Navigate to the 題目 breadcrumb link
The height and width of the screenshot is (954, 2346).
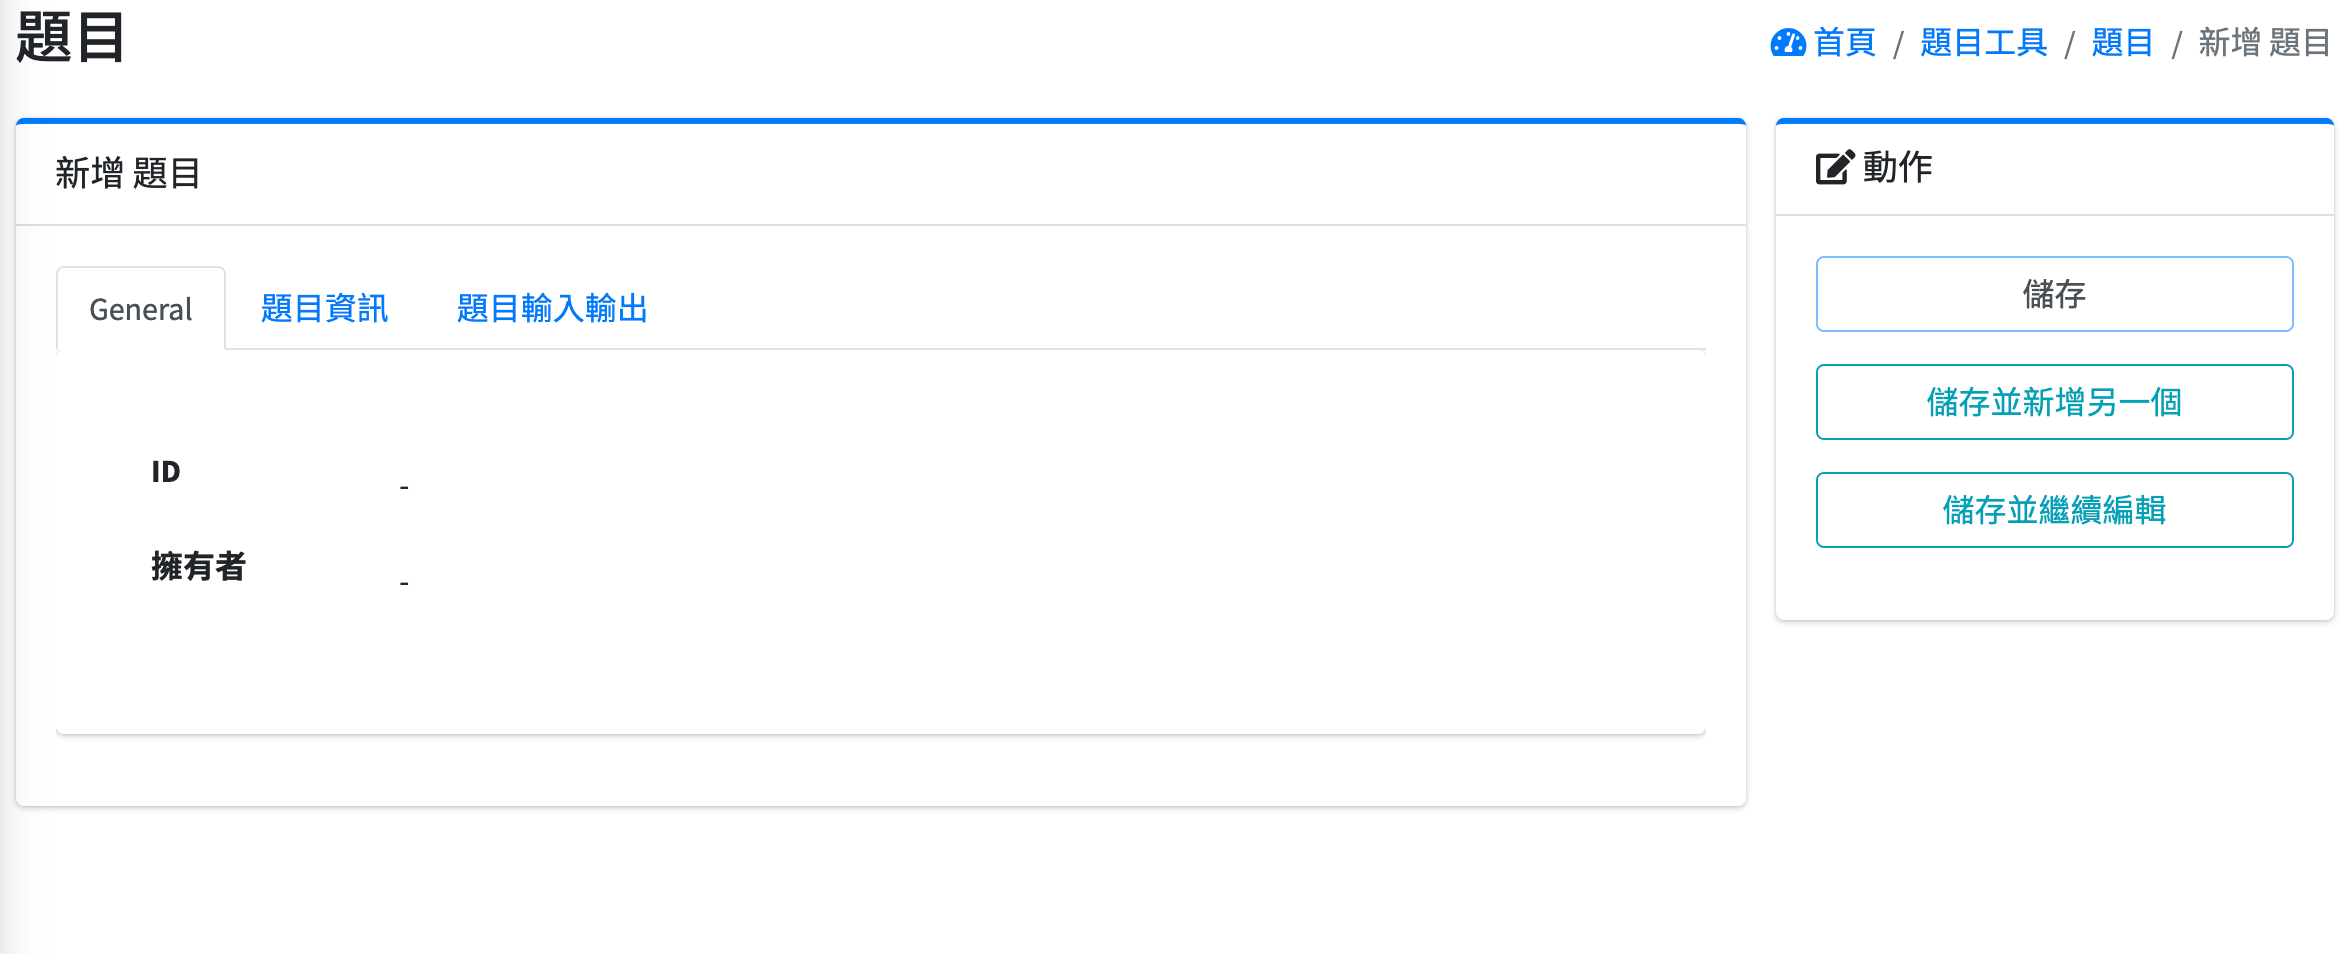point(2122,43)
